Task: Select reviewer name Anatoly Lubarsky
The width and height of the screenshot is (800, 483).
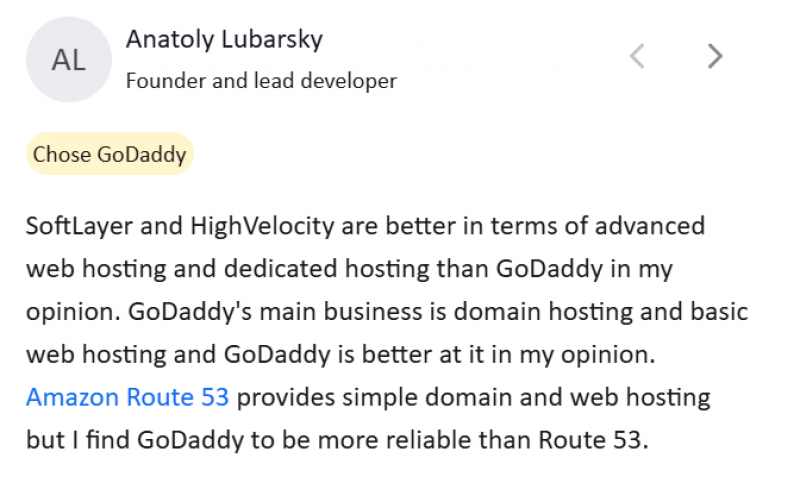Action: (224, 39)
